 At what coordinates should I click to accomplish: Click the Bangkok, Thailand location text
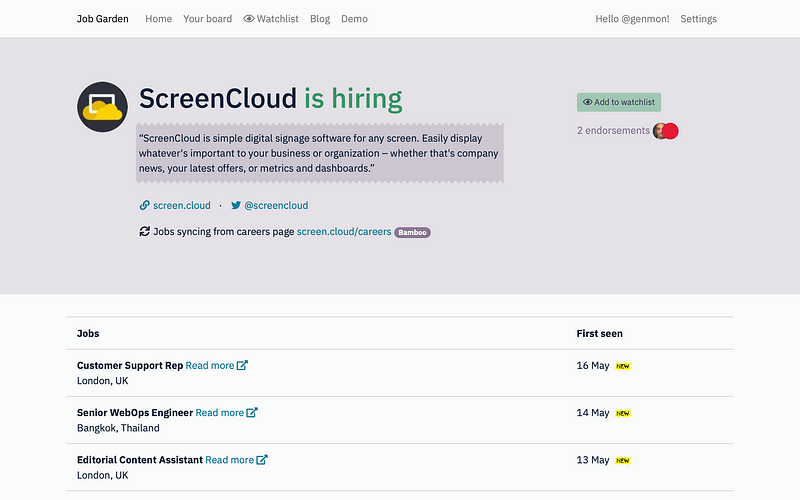point(118,428)
